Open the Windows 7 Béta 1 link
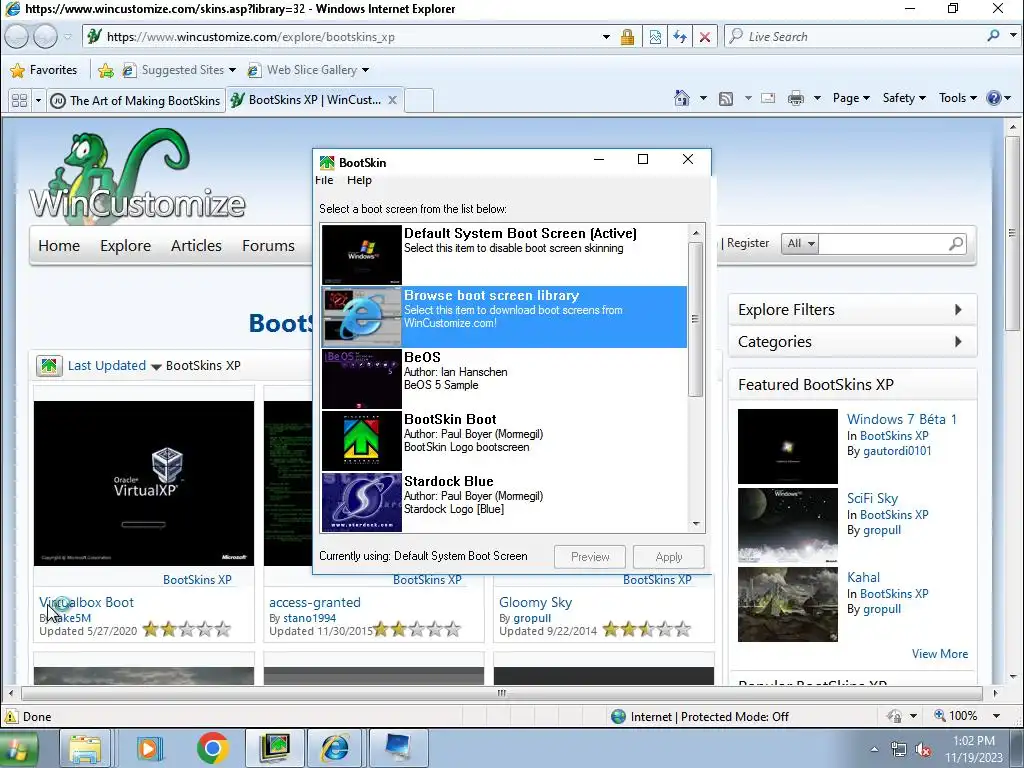This screenshot has height=768, width=1024. click(x=901, y=419)
